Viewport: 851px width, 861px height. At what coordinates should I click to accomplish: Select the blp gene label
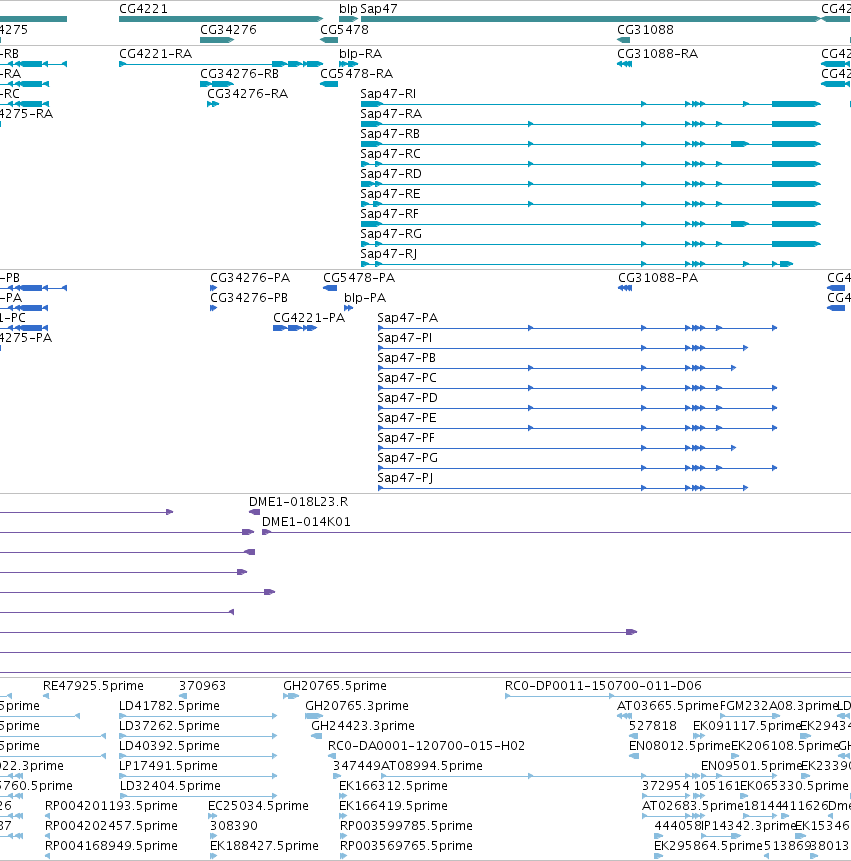click(348, 9)
